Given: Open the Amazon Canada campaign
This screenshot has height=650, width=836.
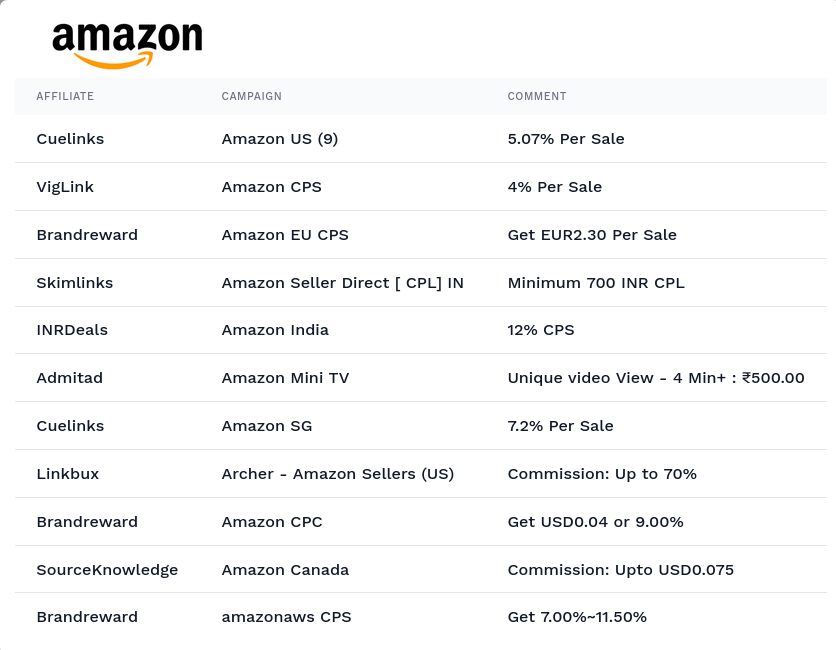Looking at the screenshot, I should pyautogui.click(x=285, y=570).
